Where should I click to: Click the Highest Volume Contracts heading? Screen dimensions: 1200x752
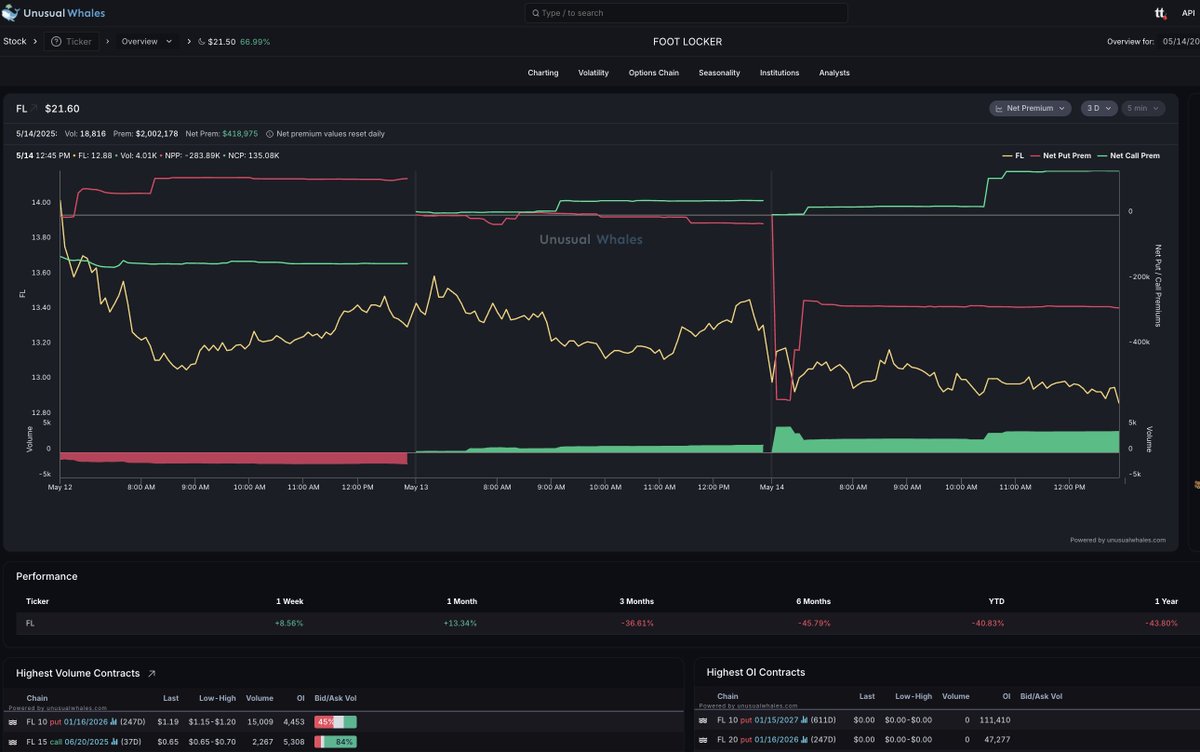click(78, 674)
